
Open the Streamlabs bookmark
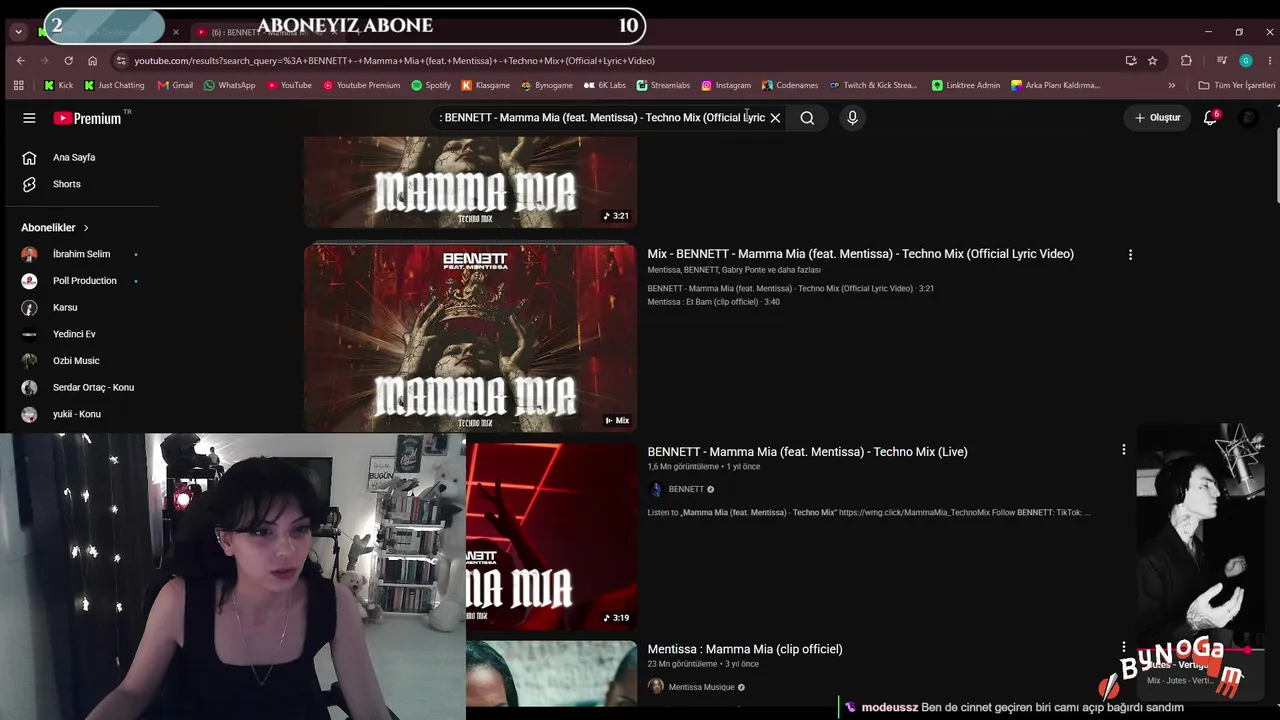(x=663, y=85)
